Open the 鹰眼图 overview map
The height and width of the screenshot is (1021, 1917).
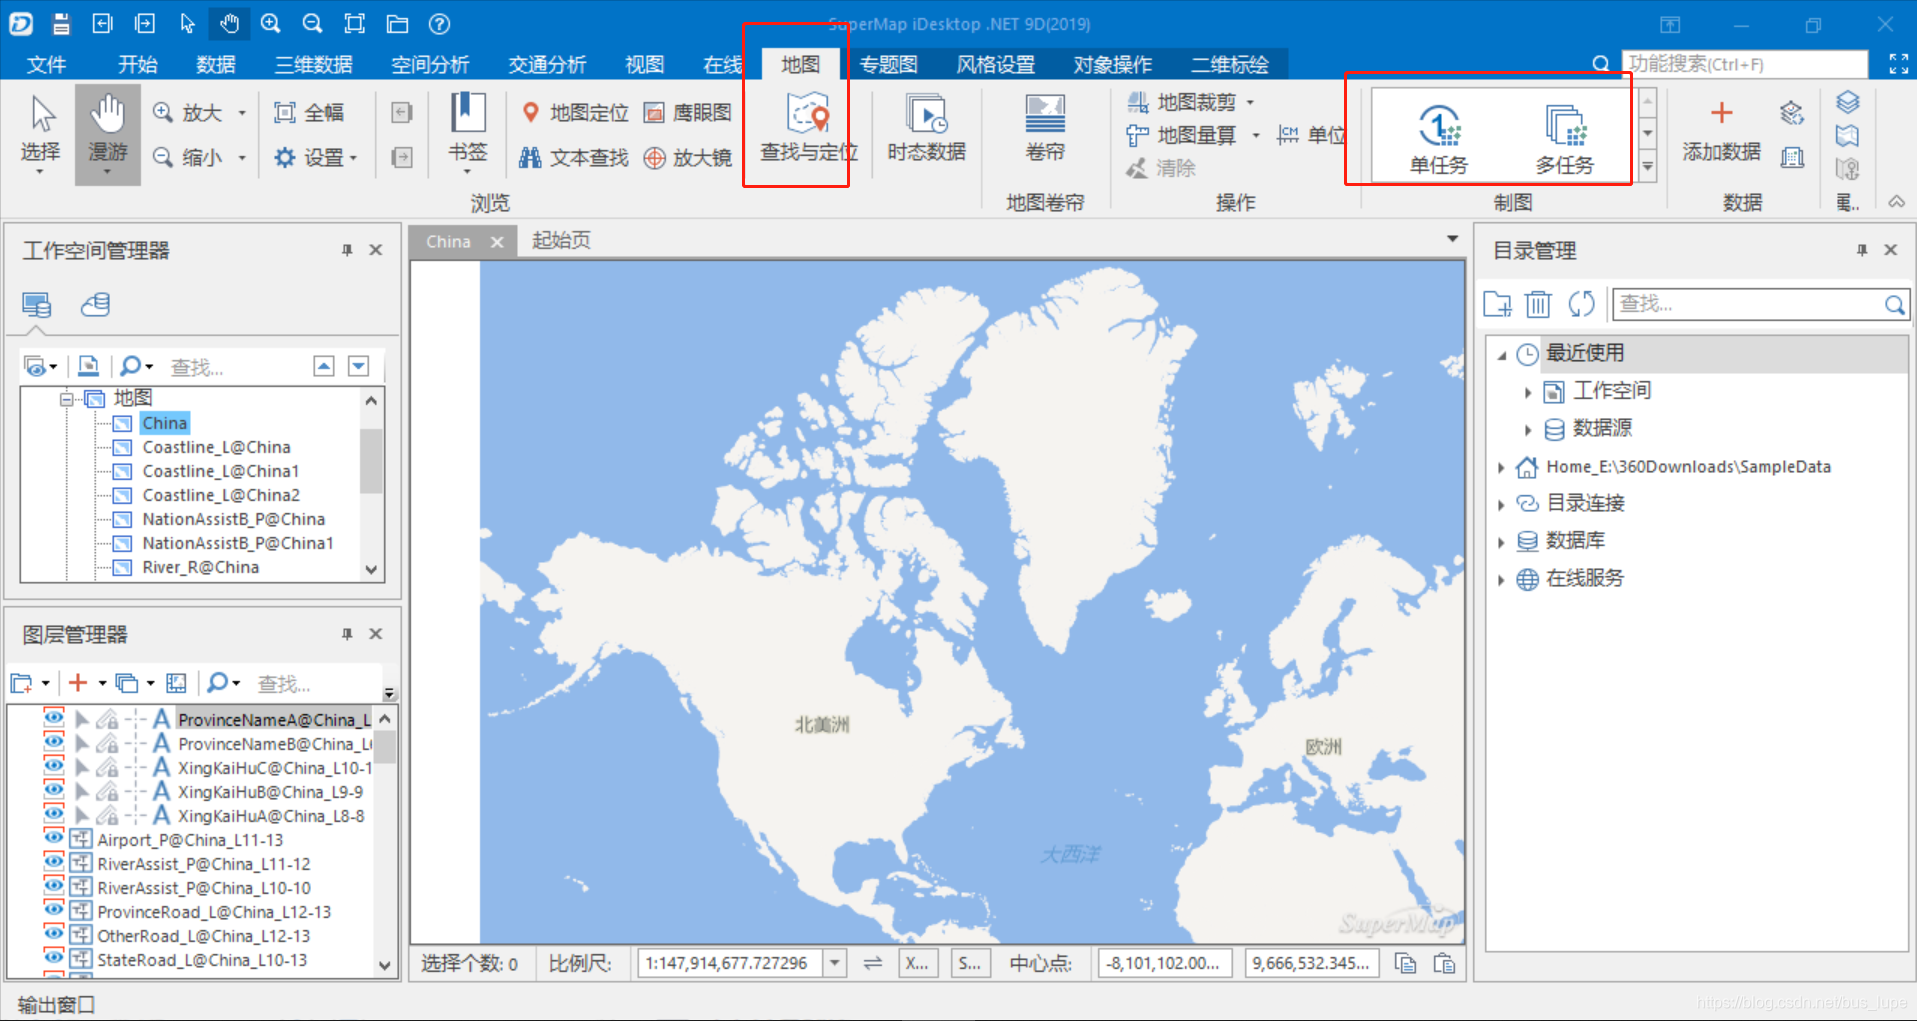688,113
